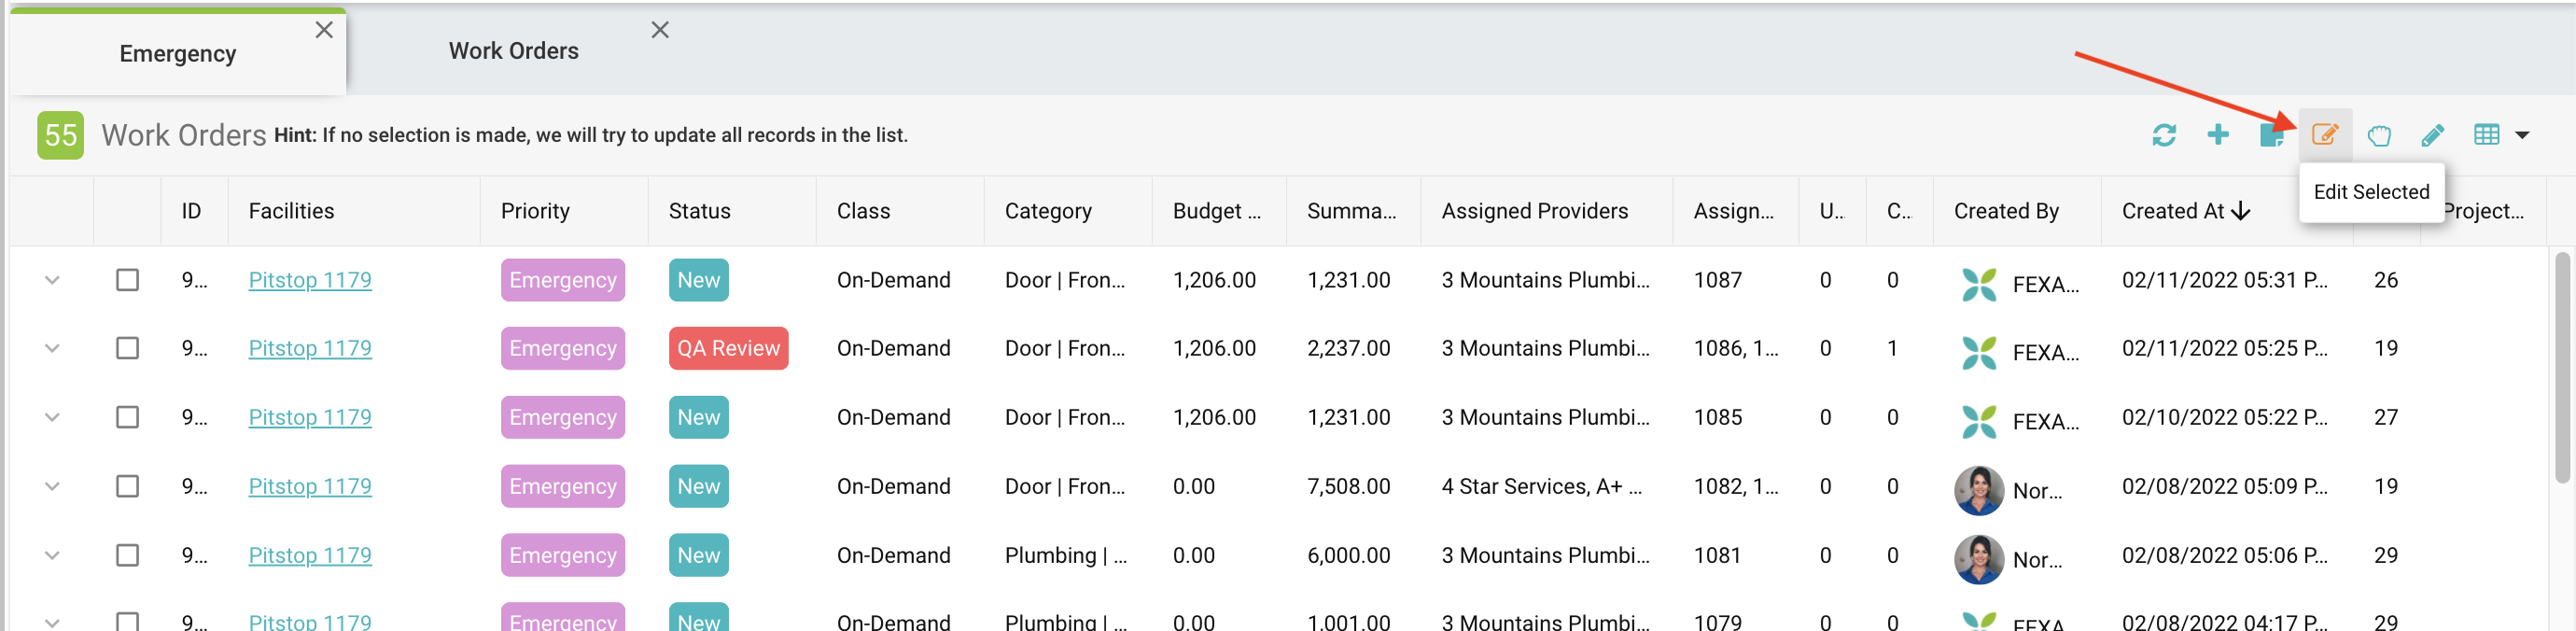Open the grid view dropdown arrow
Screen dimensions: 2576x631
pyautogui.click(x=2522, y=135)
